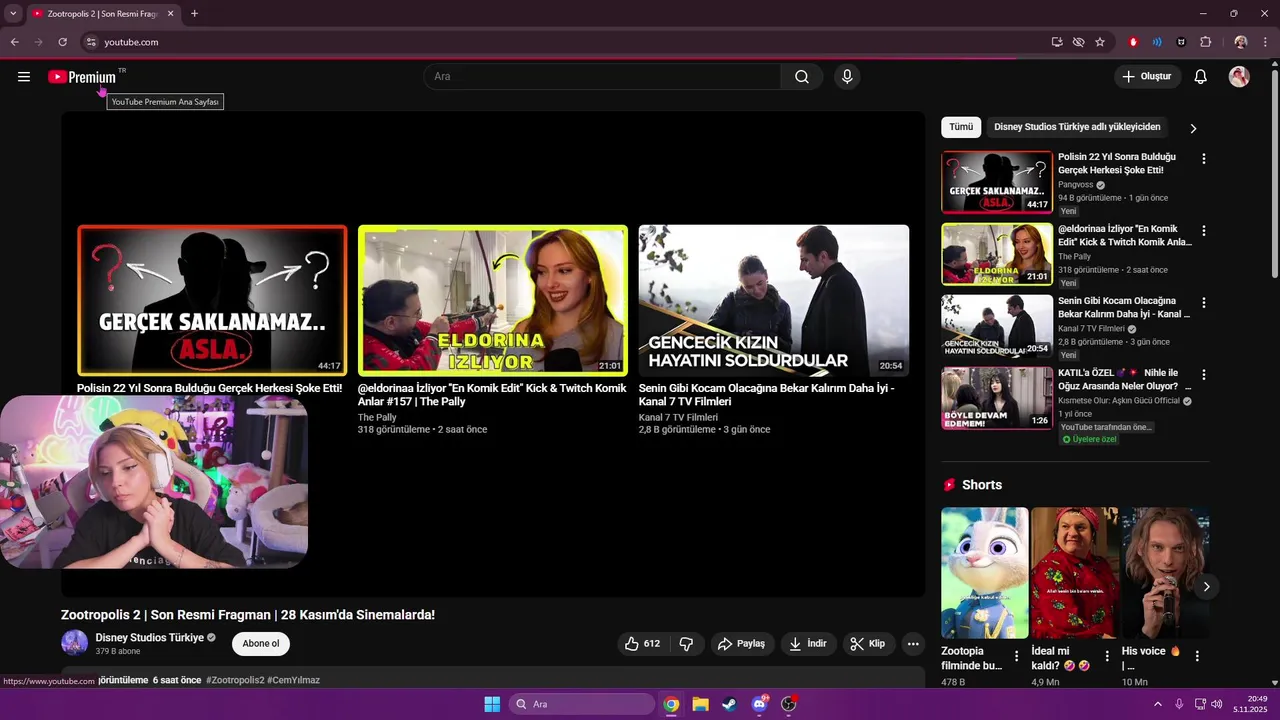This screenshot has width=1280, height=720.
Task: Go to YouTube Premium home logo
Action: (82, 77)
